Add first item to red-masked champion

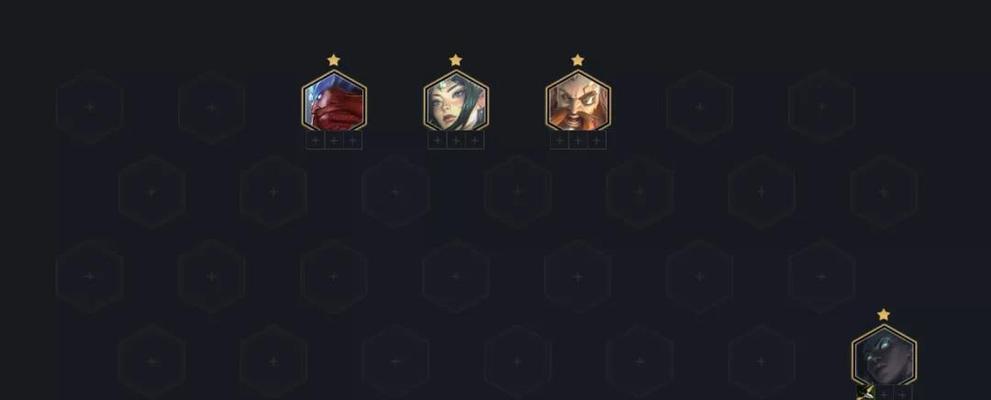pos(315,141)
